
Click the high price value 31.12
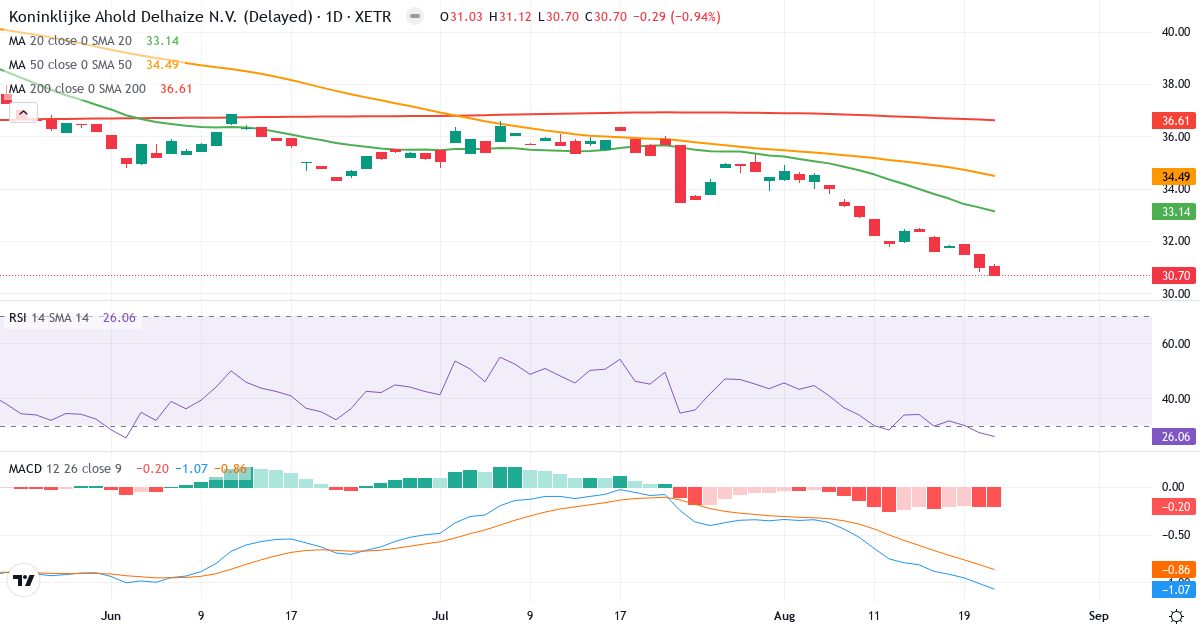[515, 17]
